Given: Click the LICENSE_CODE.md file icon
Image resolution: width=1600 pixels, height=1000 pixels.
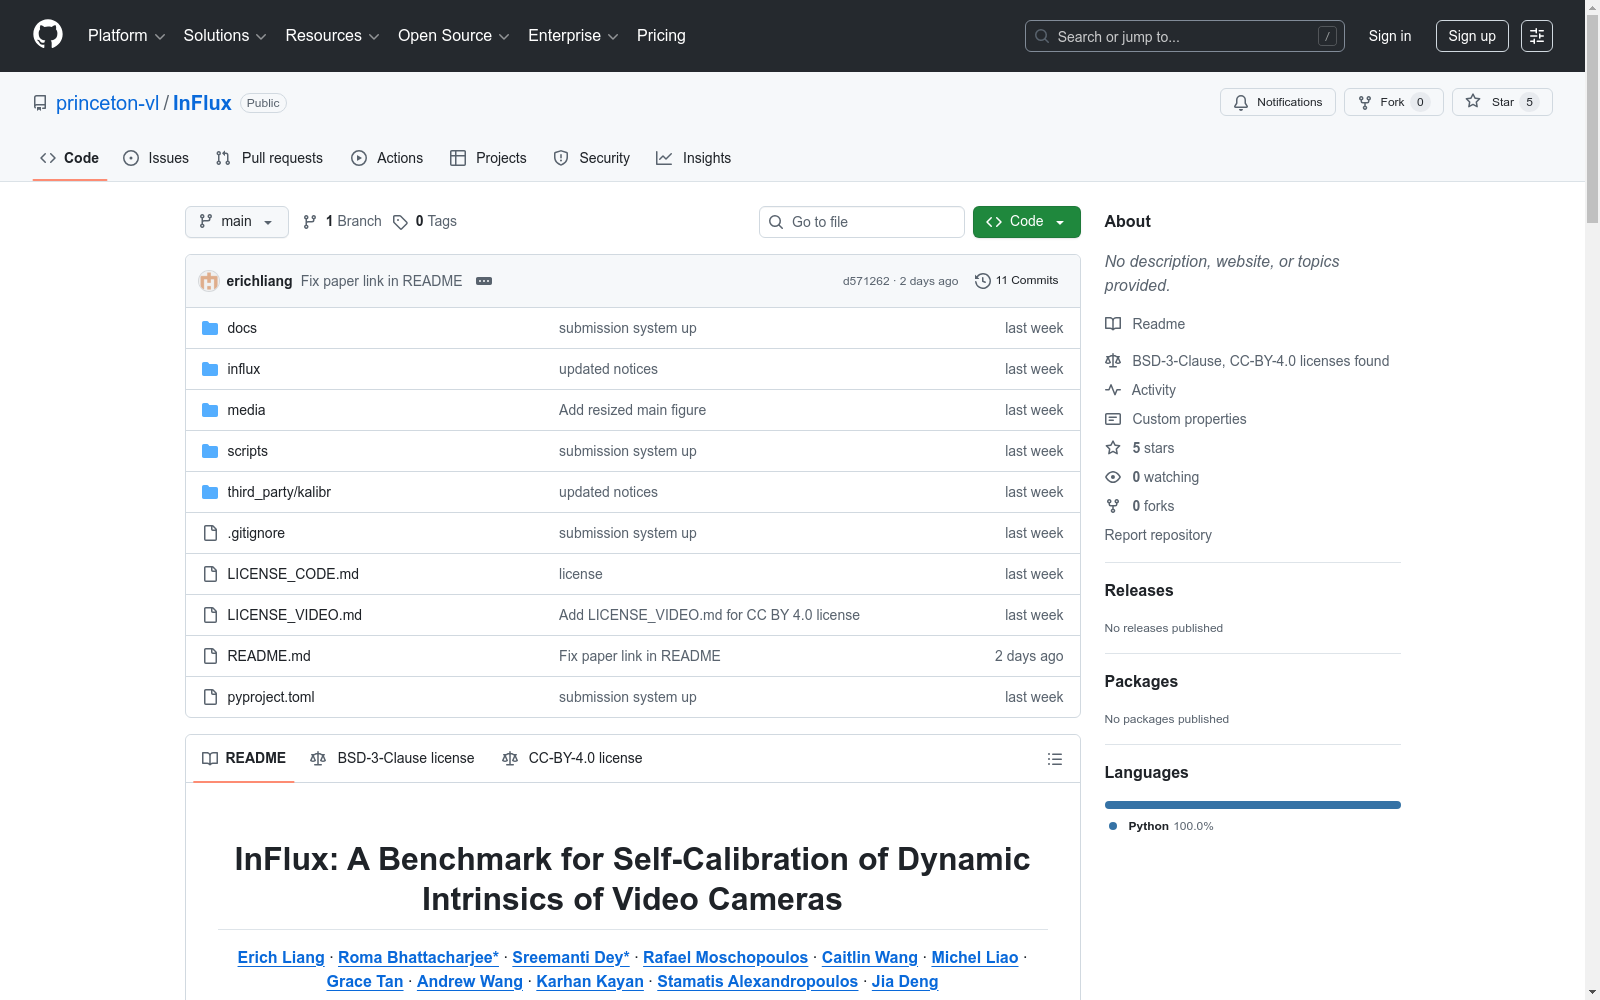Looking at the screenshot, I should (x=210, y=574).
